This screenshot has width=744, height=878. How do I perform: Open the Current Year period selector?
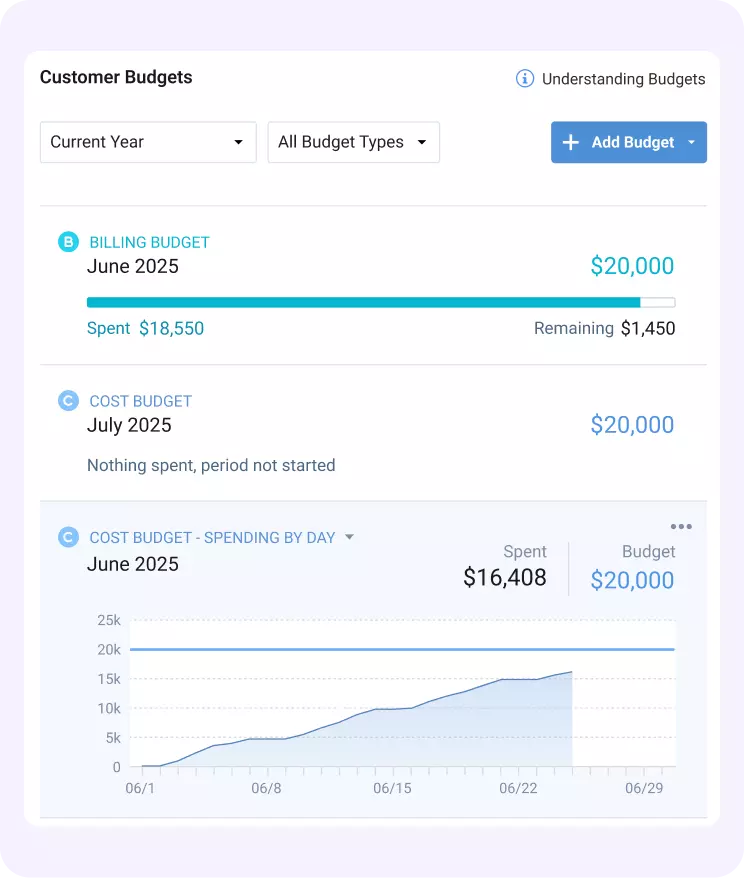148,142
